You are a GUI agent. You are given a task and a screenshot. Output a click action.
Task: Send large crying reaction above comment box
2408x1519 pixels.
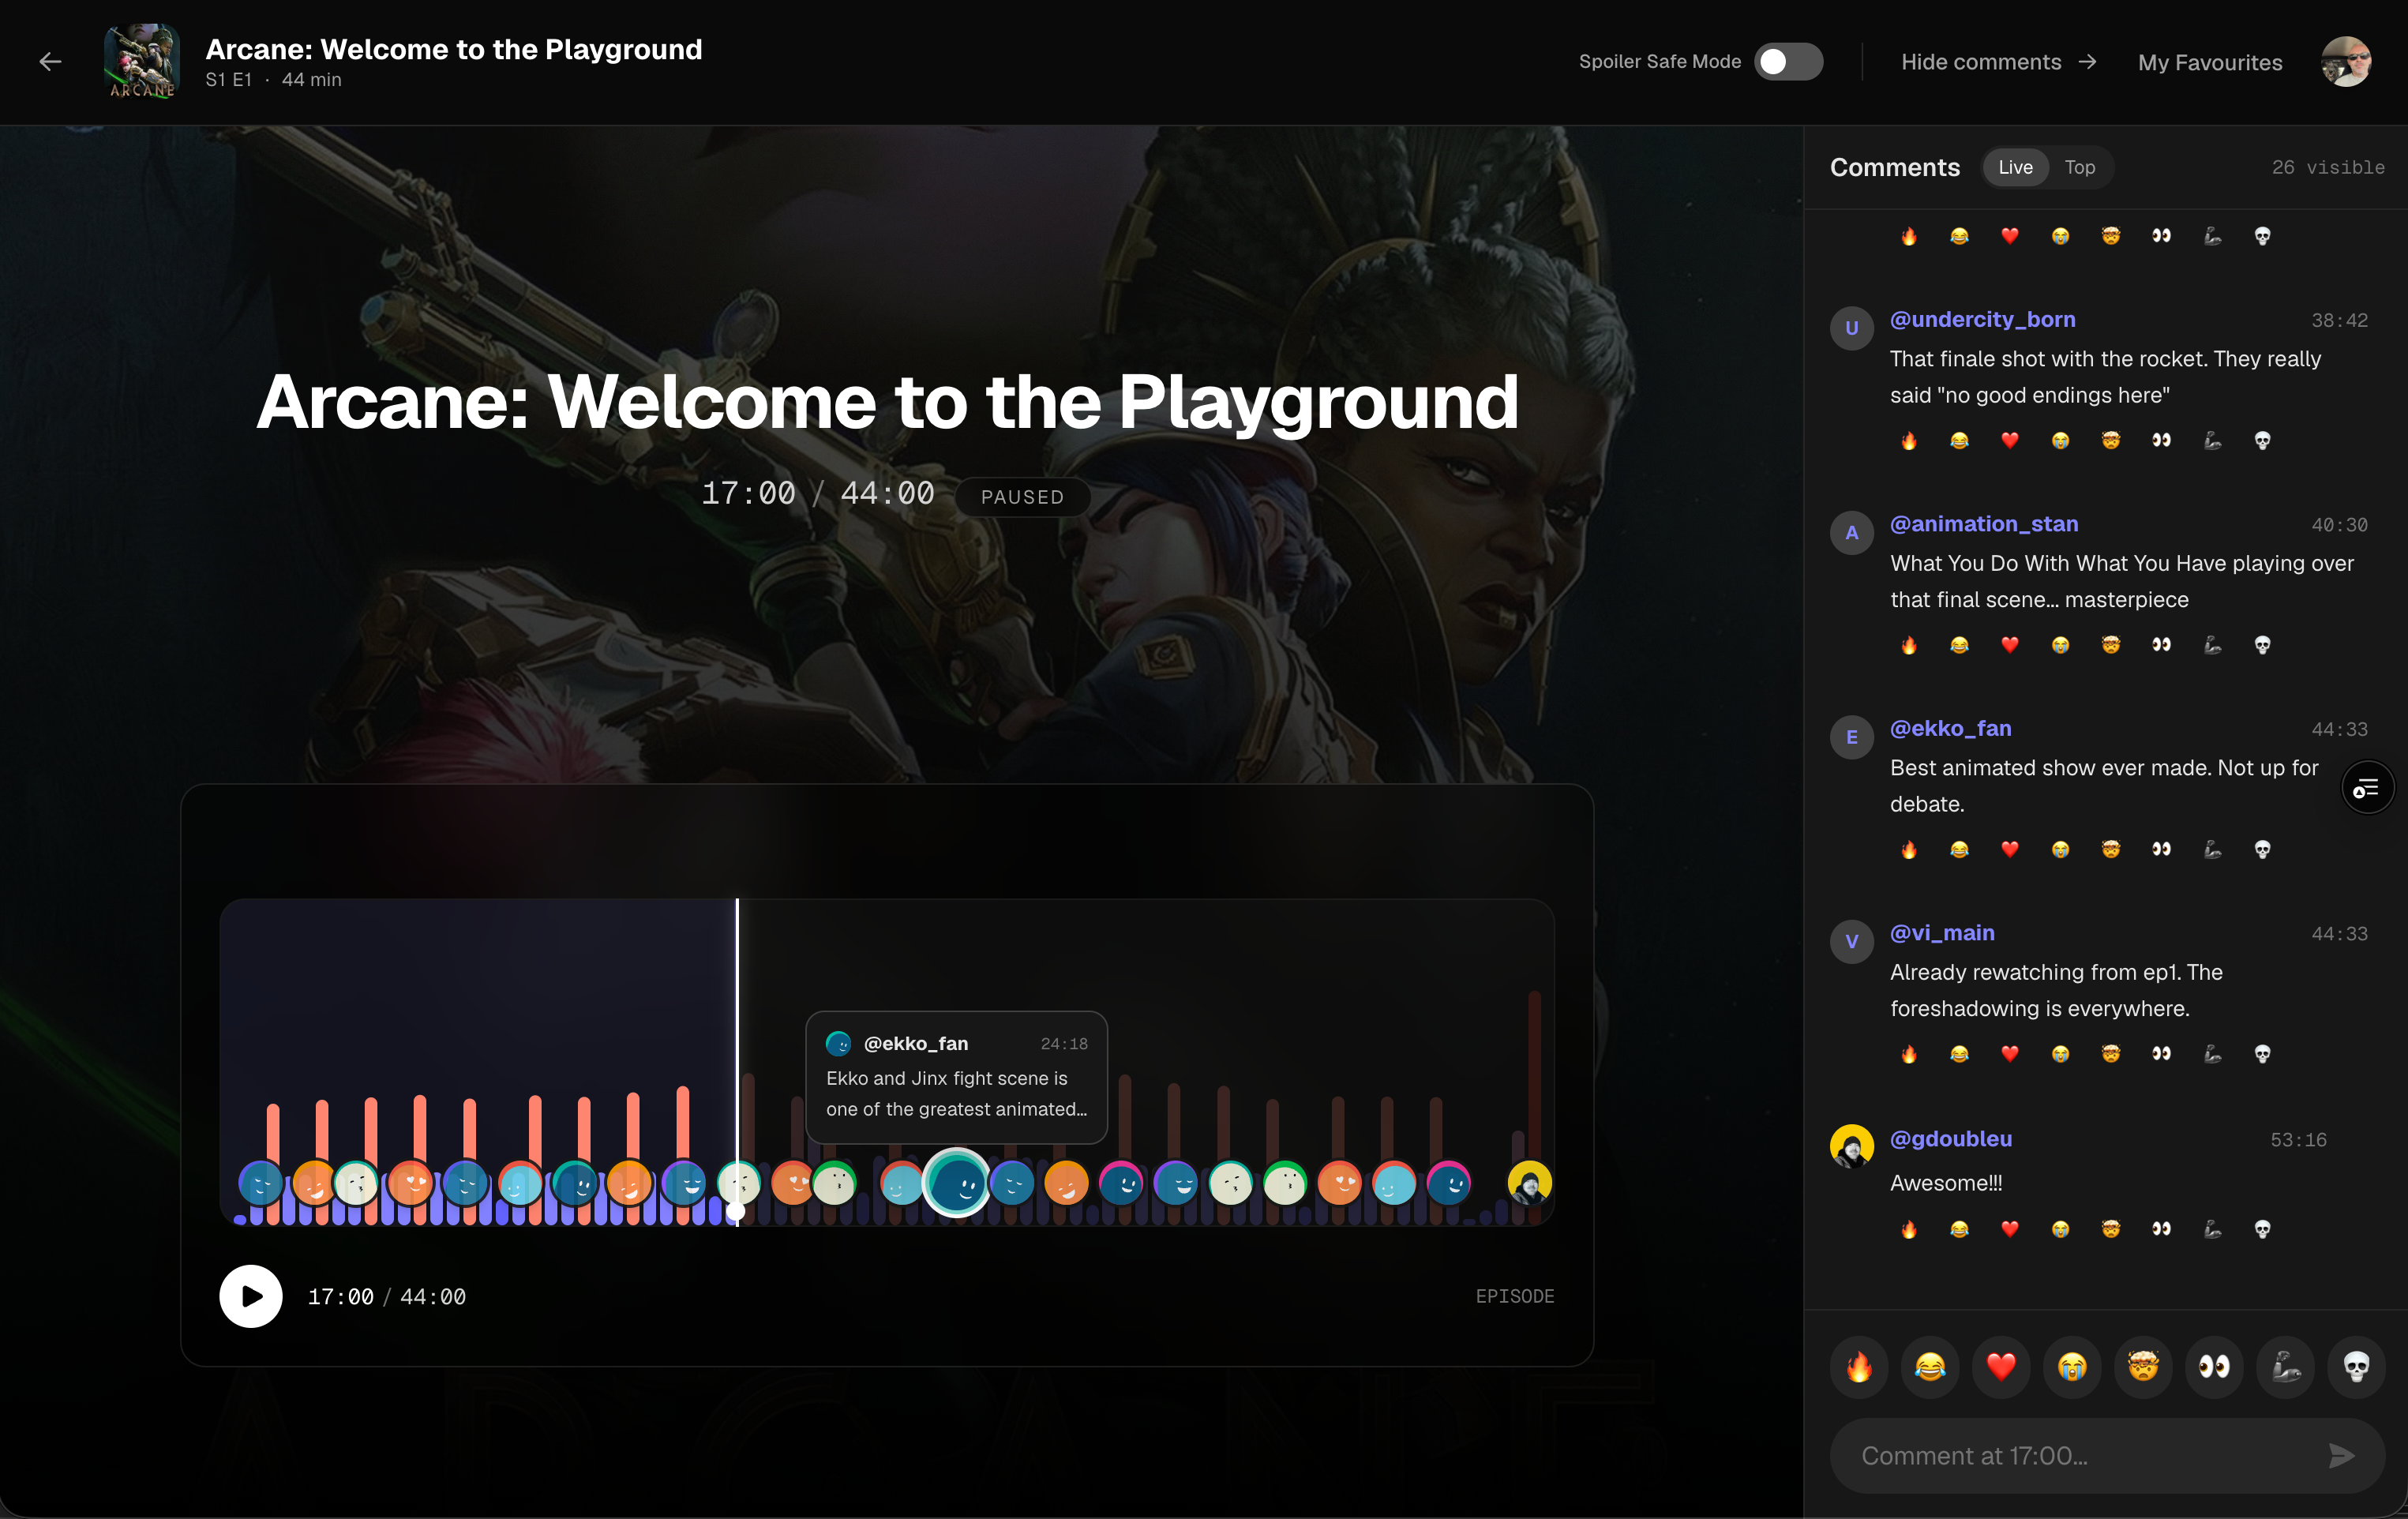(2072, 1367)
